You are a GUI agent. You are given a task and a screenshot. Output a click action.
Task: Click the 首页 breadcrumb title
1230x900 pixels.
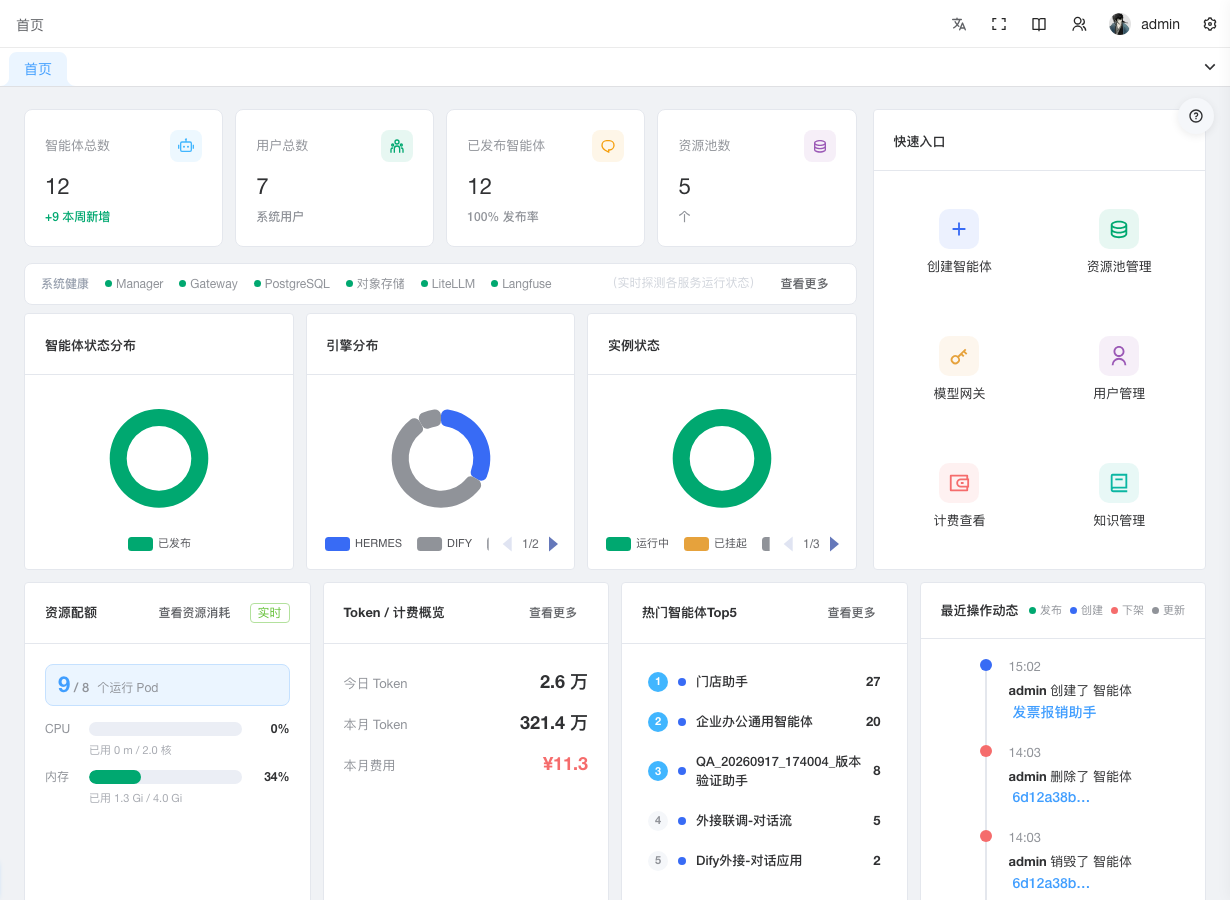(30, 25)
